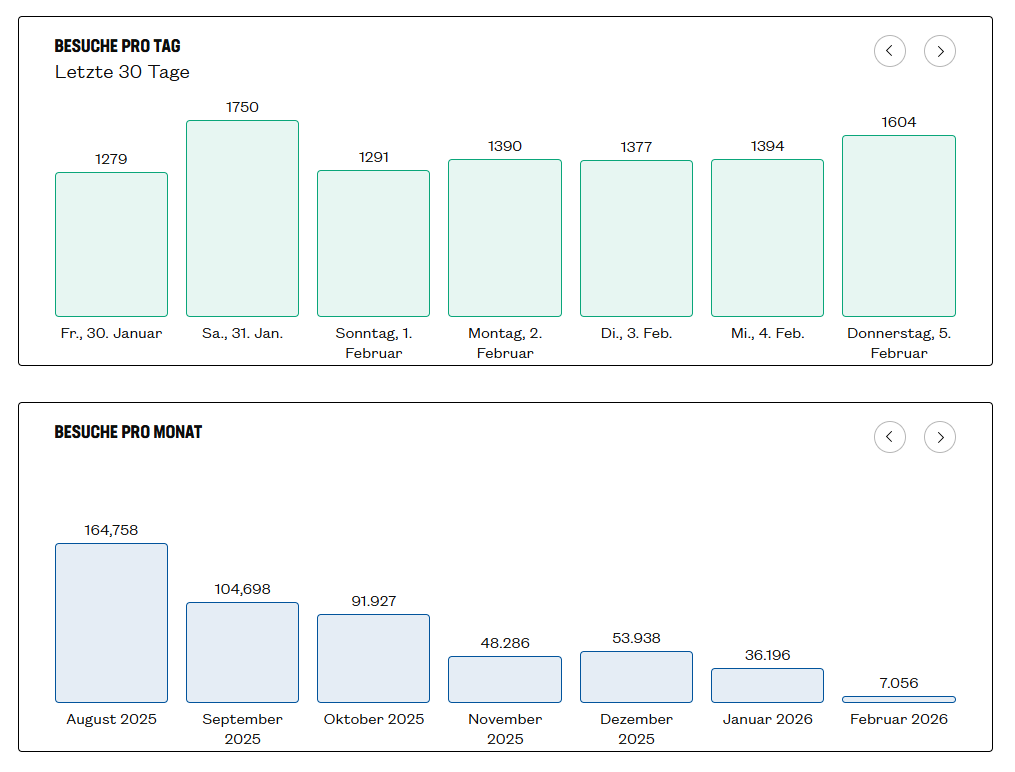1015x772 pixels.
Task: Click the Besuche pro Monat heading
Action: tap(128, 432)
